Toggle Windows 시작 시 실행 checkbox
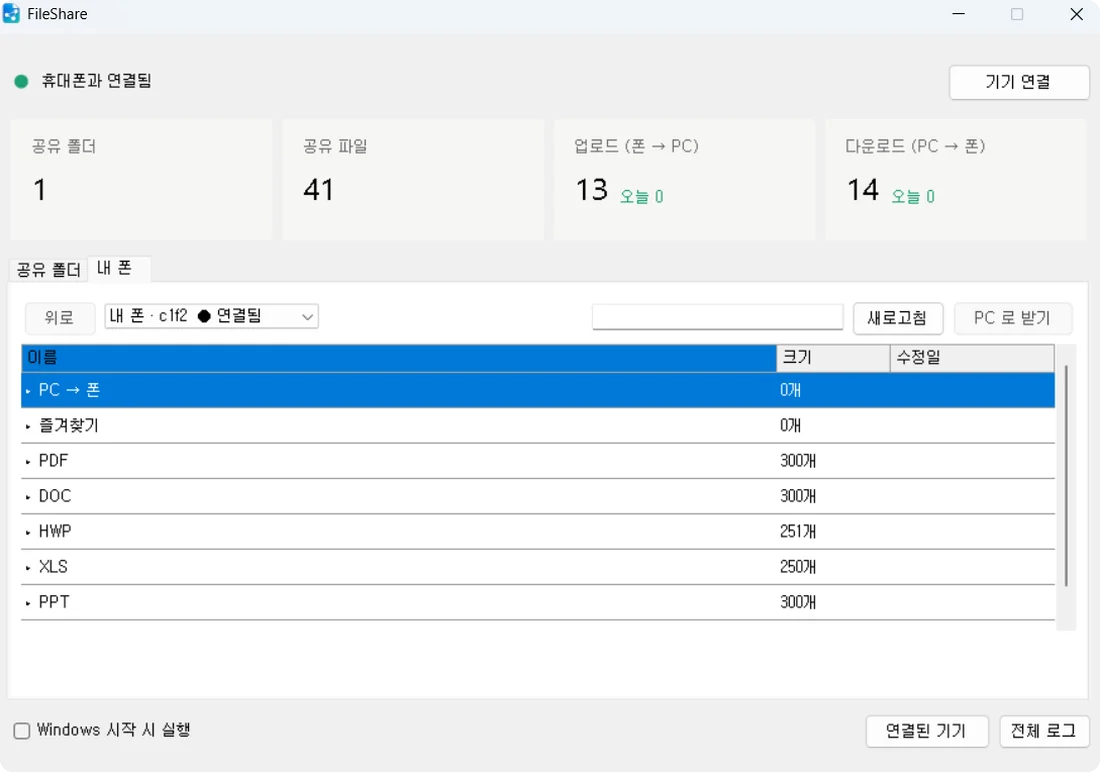 coord(22,731)
